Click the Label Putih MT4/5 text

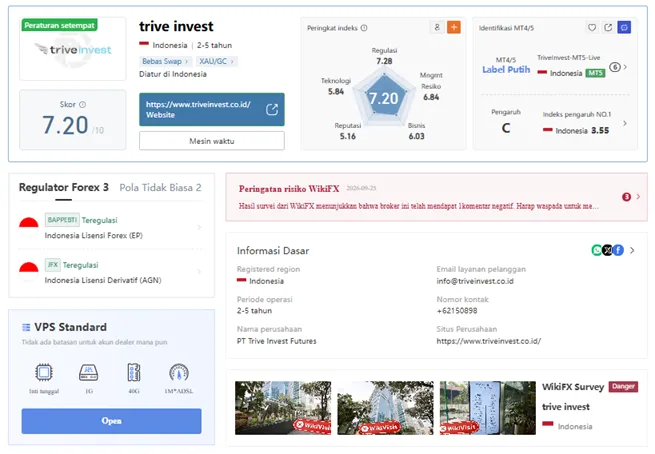[x=506, y=69]
